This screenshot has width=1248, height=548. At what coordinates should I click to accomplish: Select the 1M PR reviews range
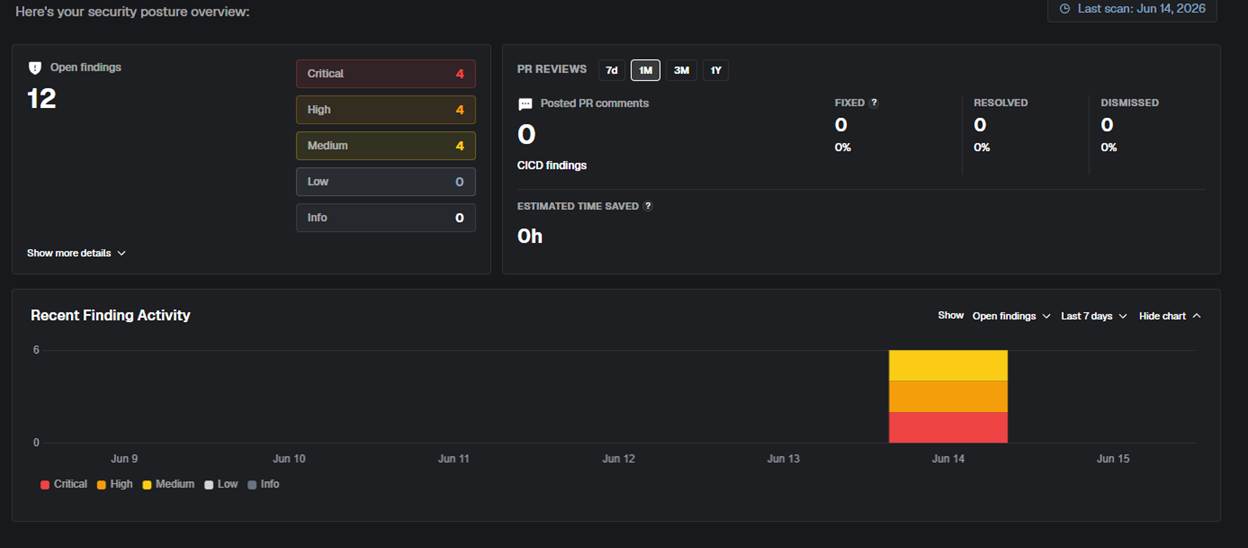click(645, 70)
